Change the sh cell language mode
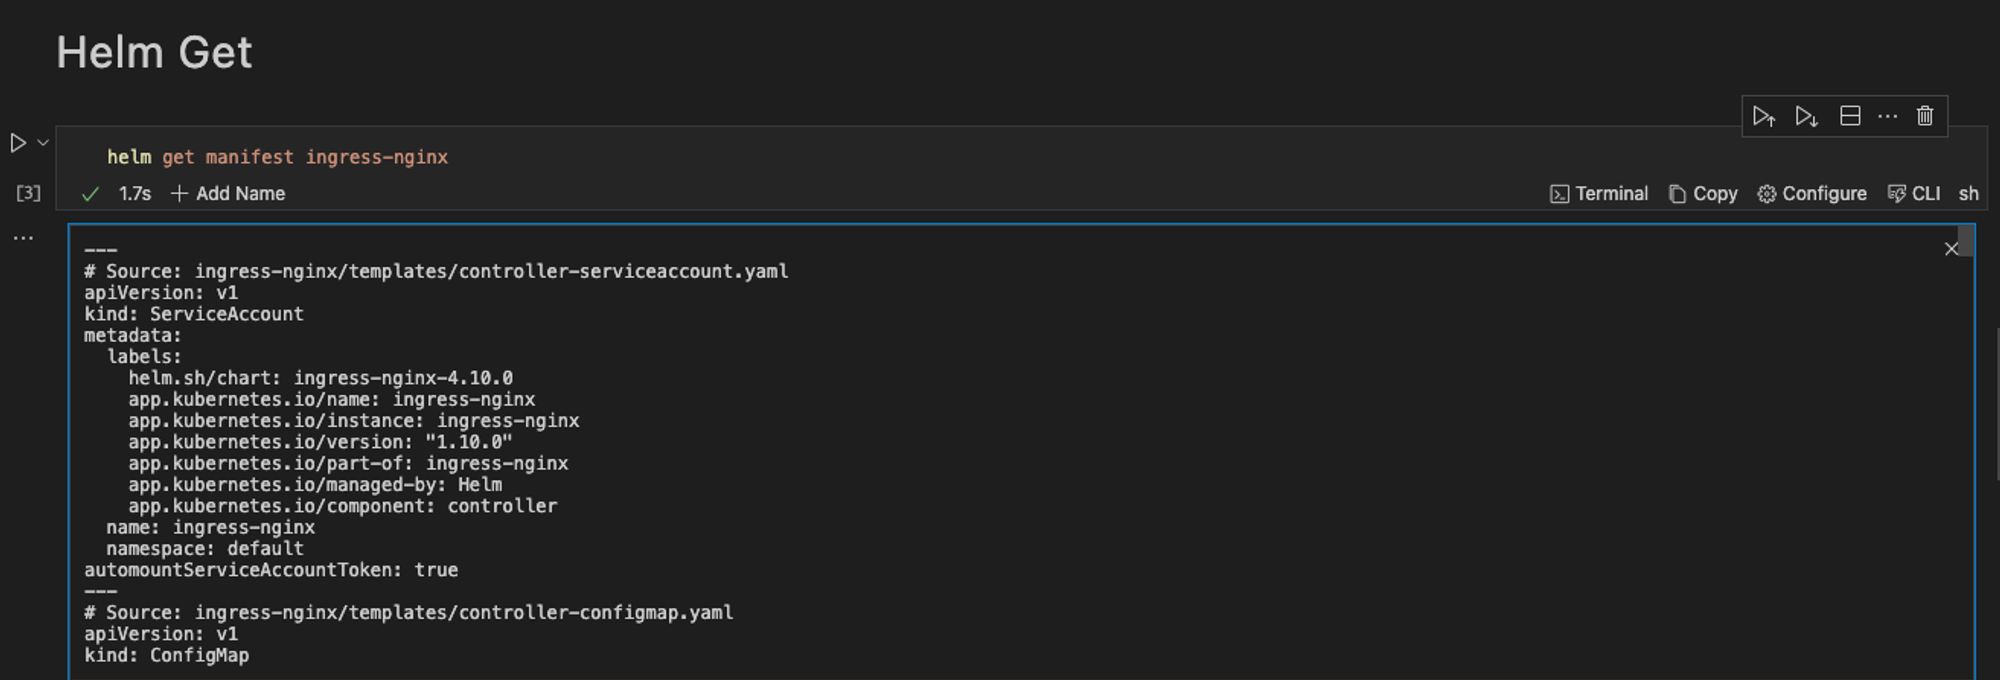Viewport: 2000px width, 680px height. [x=1968, y=194]
